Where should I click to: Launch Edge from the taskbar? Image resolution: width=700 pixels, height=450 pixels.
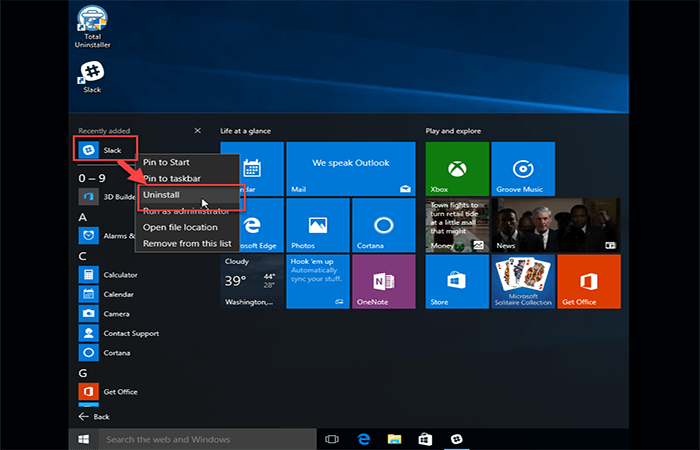coord(363,439)
